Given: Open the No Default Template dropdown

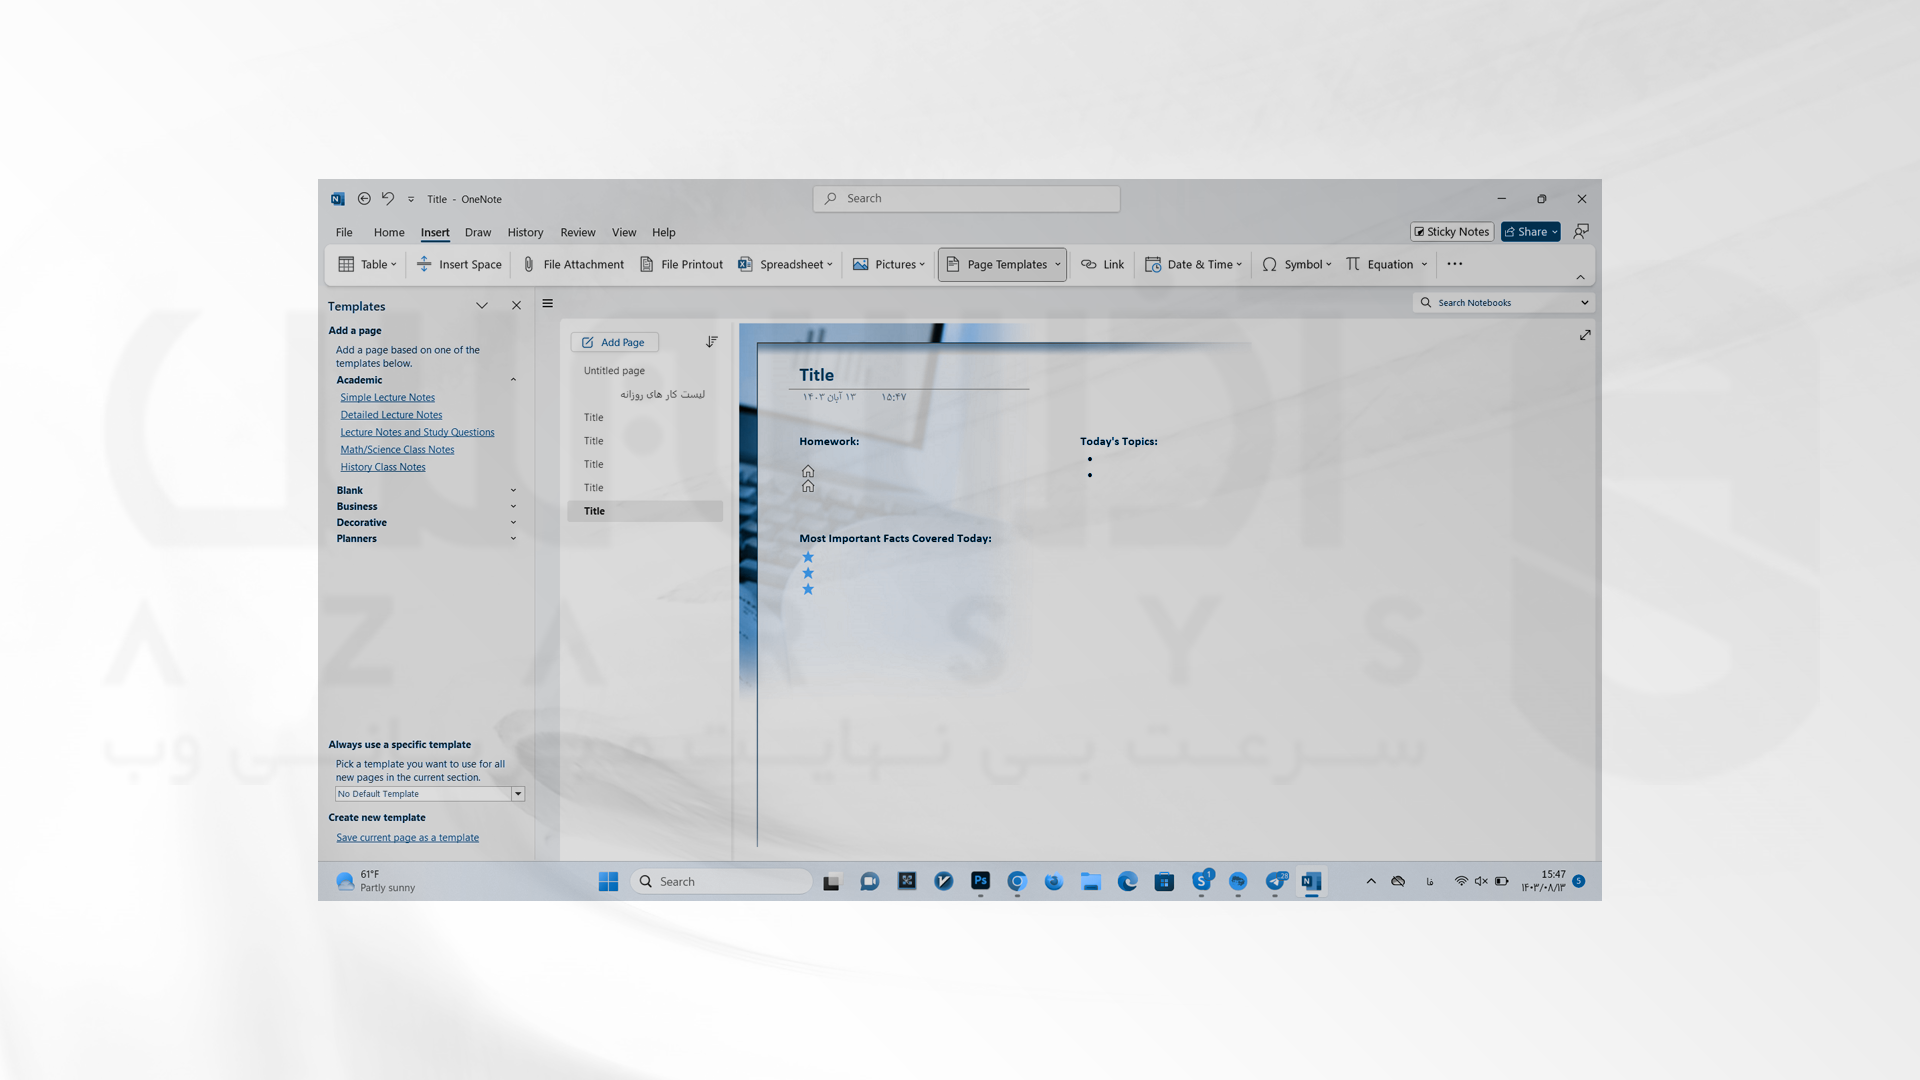Looking at the screenshot, I should (x=517, y=793).
